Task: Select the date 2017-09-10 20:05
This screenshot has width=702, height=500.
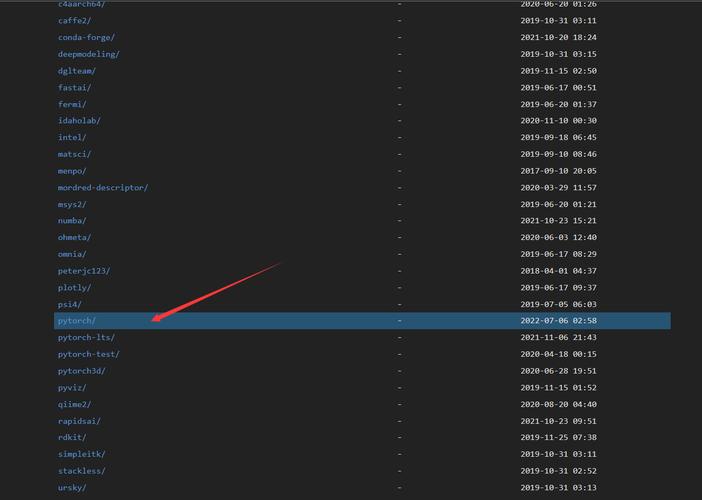Action: [x=558, y=171]
